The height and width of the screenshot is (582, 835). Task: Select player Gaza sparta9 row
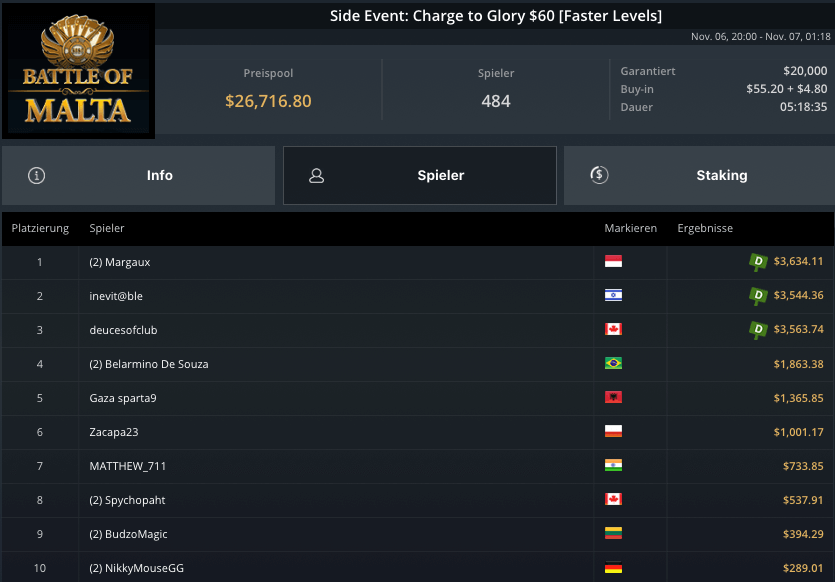(123, 398)
